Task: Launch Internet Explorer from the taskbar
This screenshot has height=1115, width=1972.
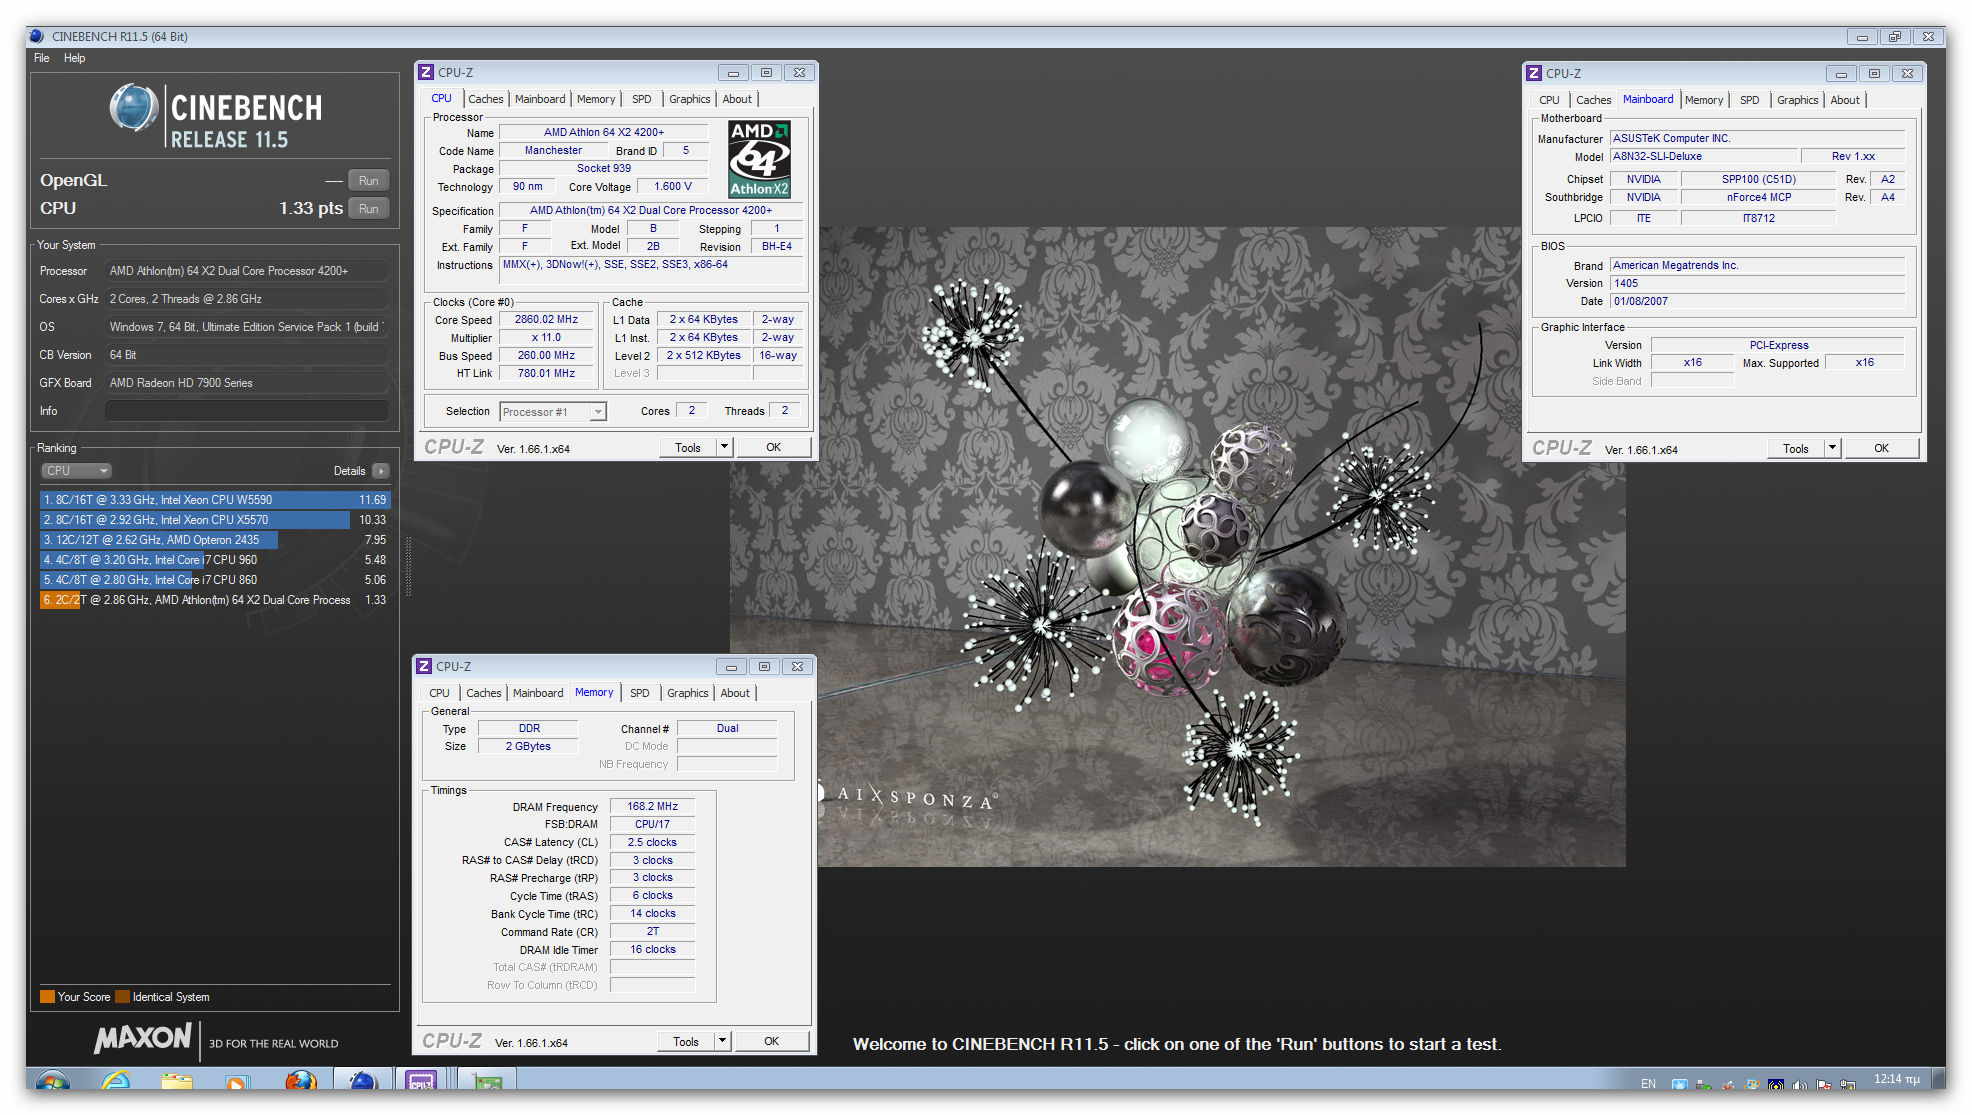Action: pyautogui.click(x=116, y=1080)
